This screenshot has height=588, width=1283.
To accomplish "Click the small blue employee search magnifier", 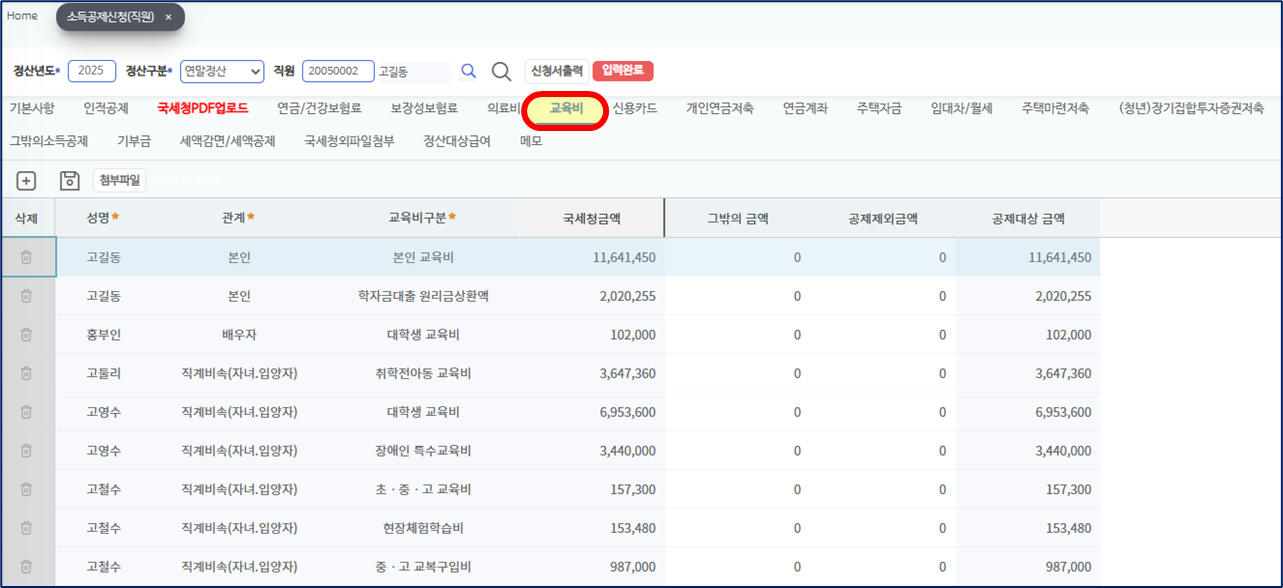I will [x=468, y=71].
